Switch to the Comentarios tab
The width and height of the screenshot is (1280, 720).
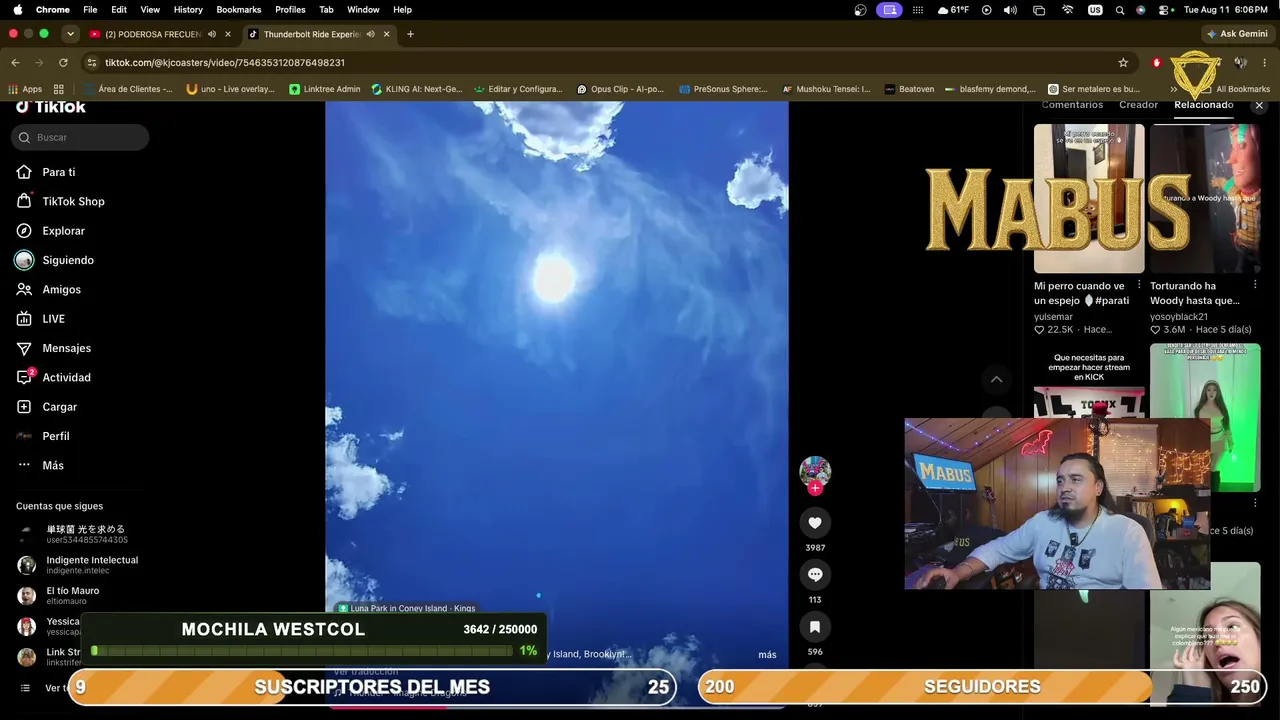pyautogui.click(x=1072, y=105)
